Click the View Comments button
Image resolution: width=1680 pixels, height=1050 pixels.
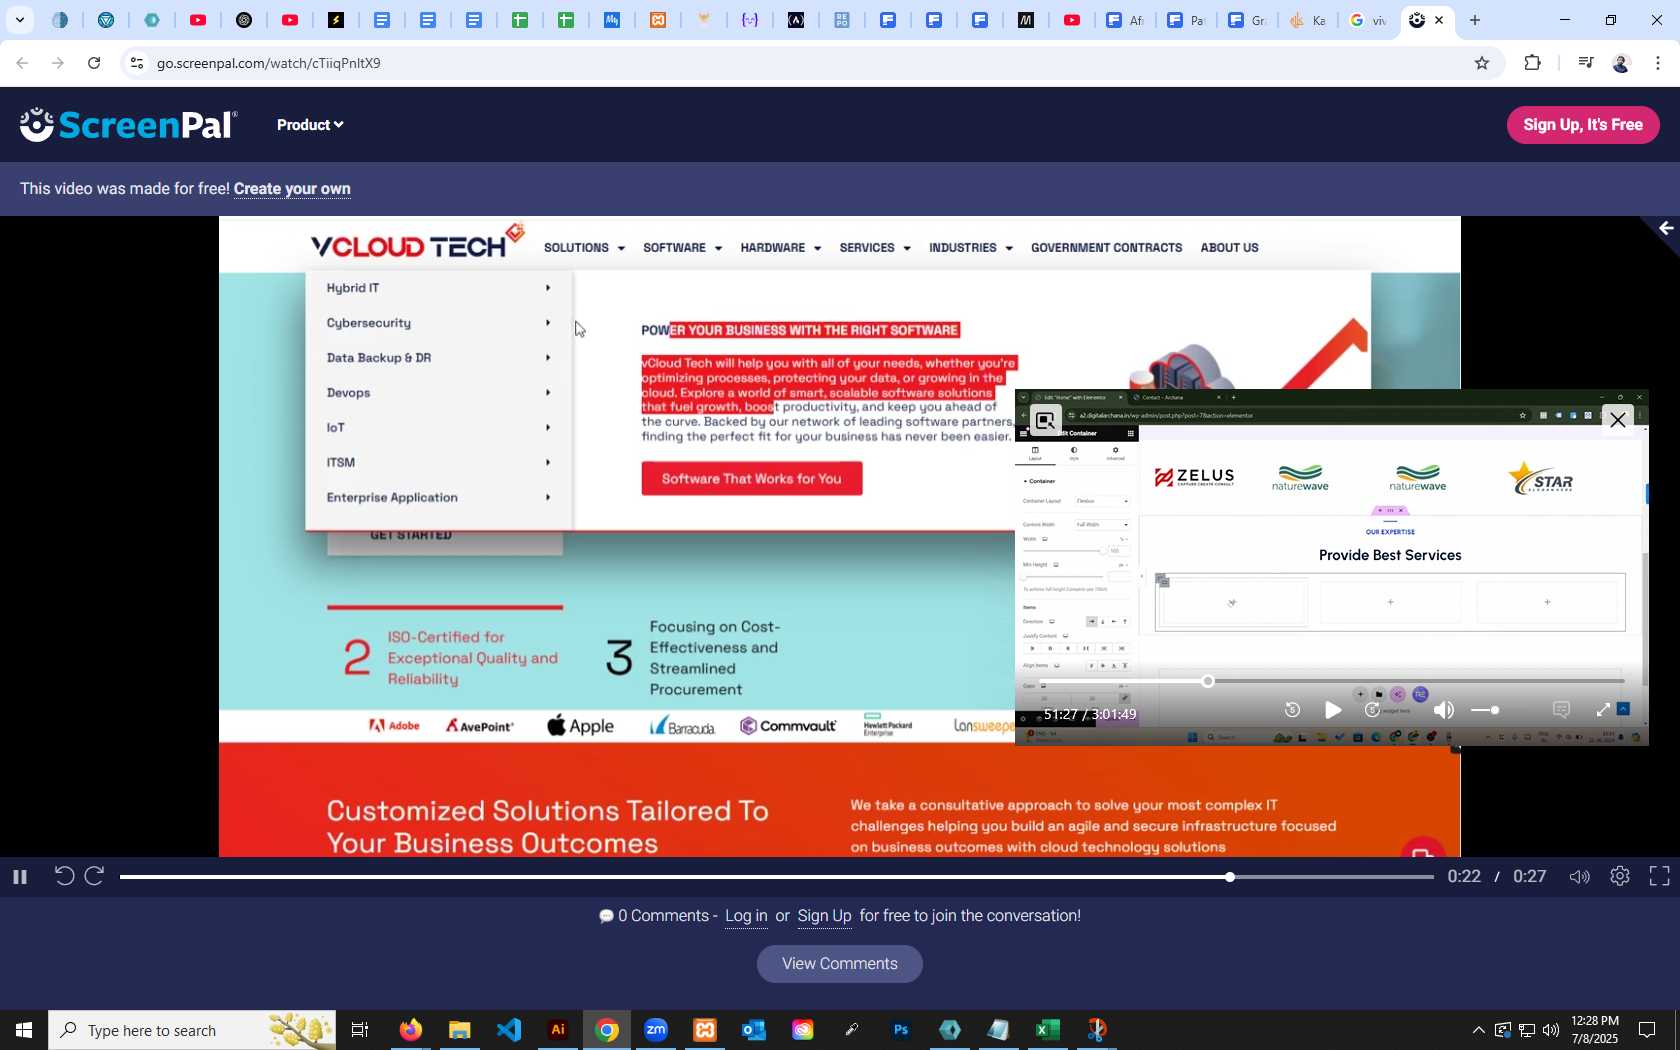[x=840, y=964]
